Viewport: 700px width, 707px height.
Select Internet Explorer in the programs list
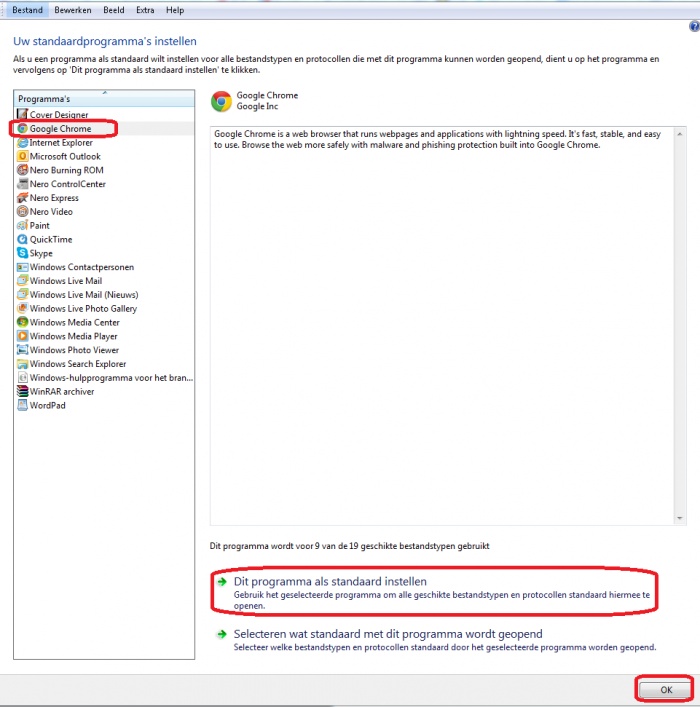click(61, 142)
